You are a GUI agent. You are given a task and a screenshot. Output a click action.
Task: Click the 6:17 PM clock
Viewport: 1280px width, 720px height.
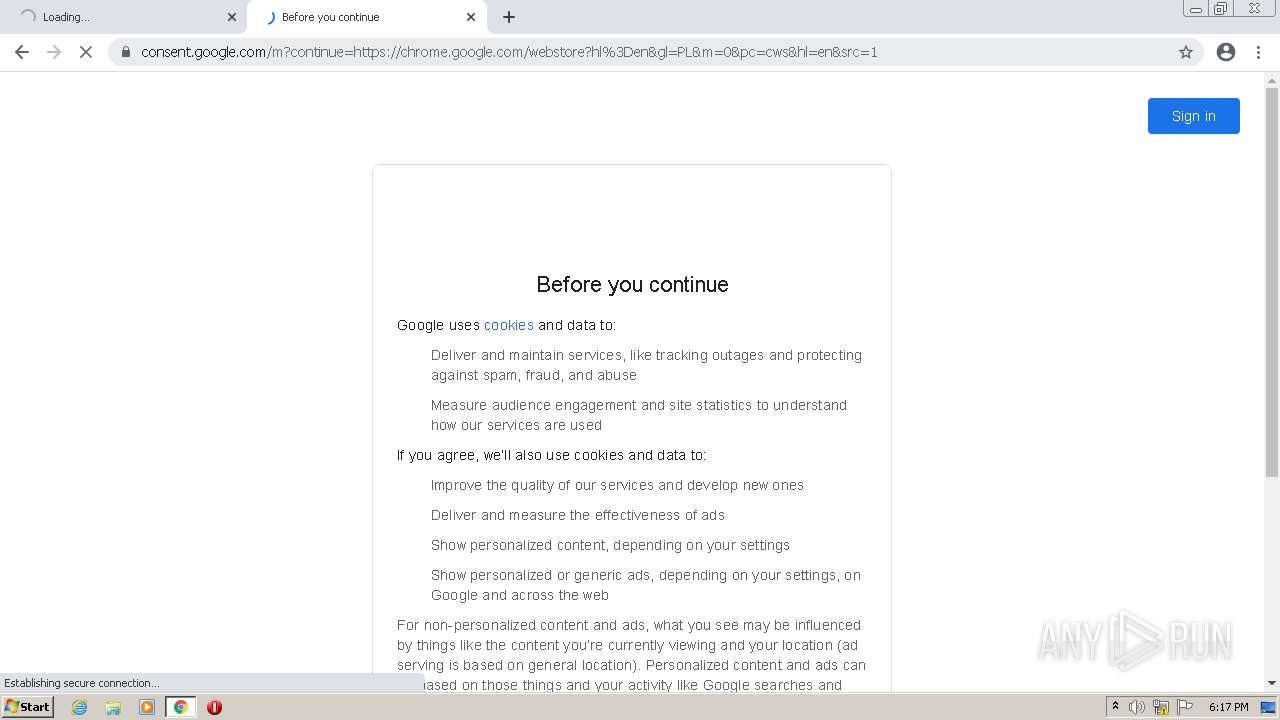(1229, 707)
